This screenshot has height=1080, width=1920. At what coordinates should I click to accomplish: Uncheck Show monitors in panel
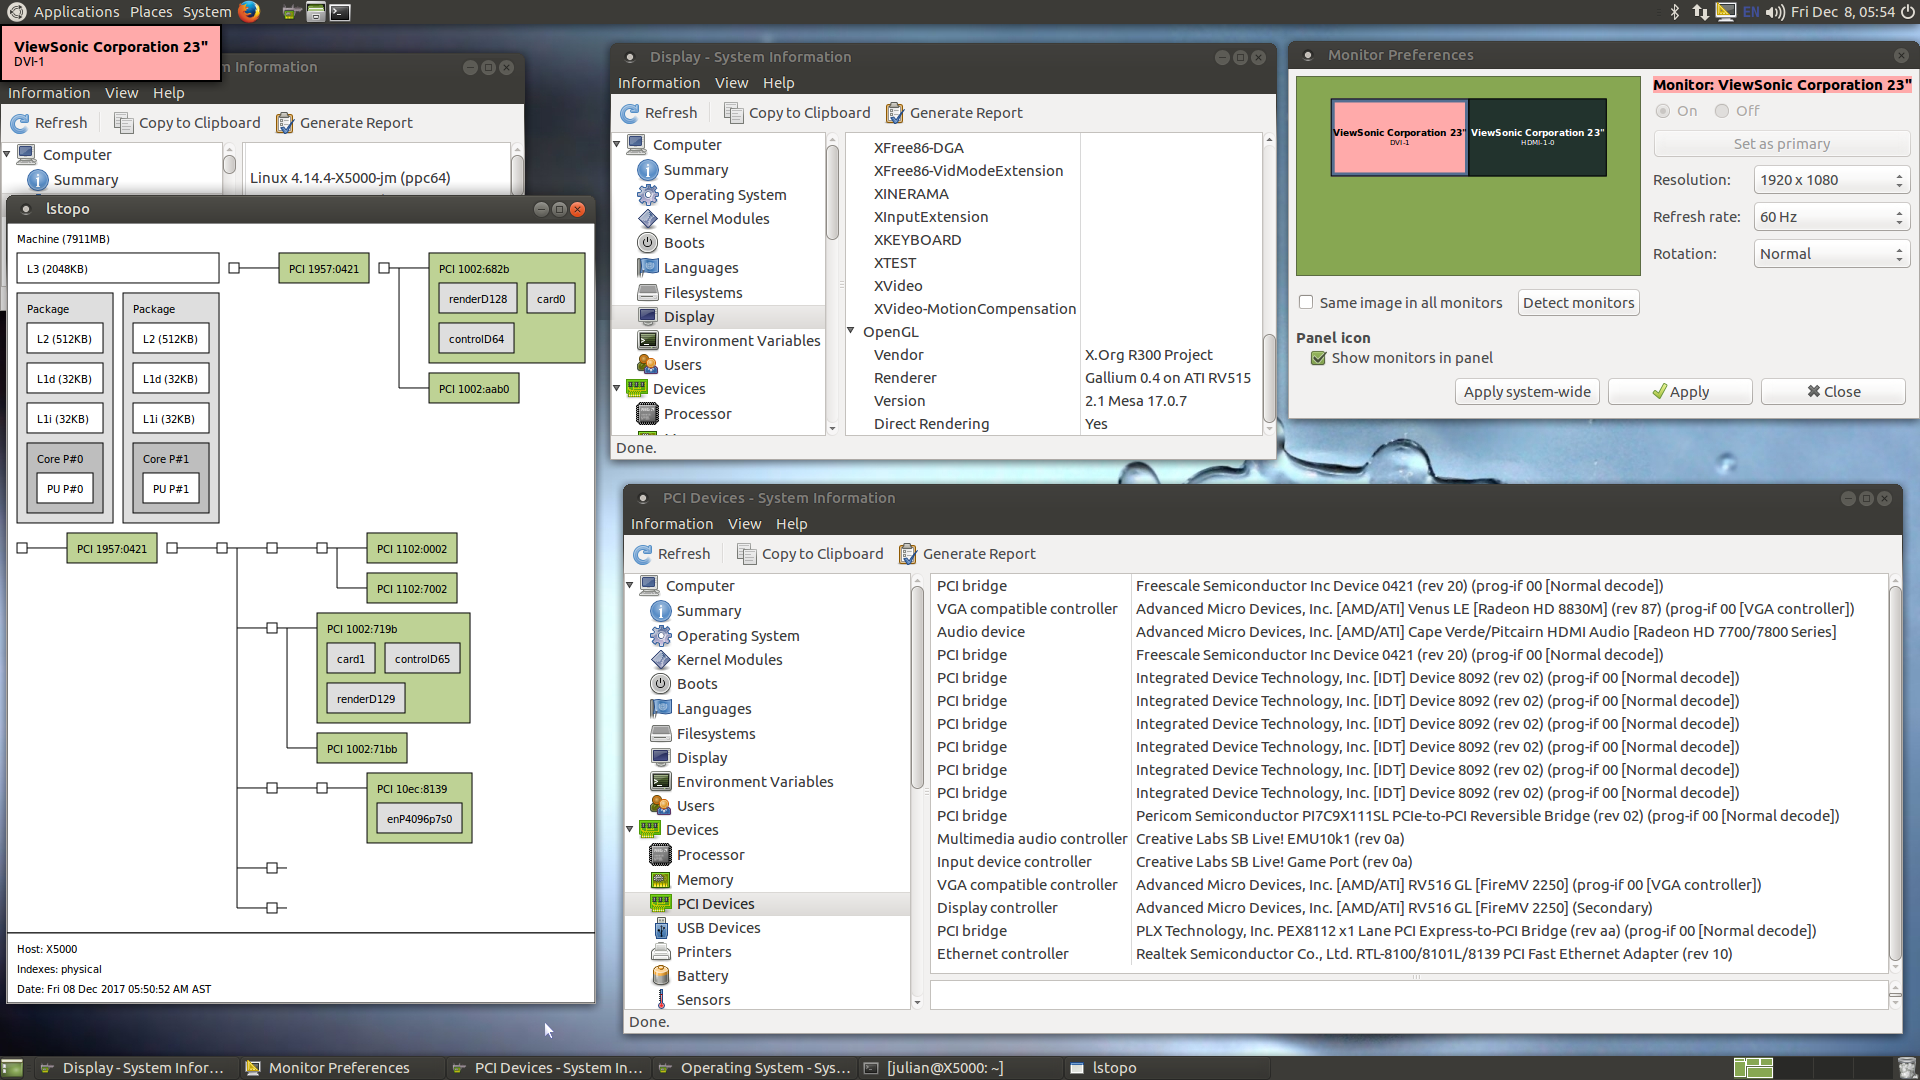click(x=1319, y=358)
